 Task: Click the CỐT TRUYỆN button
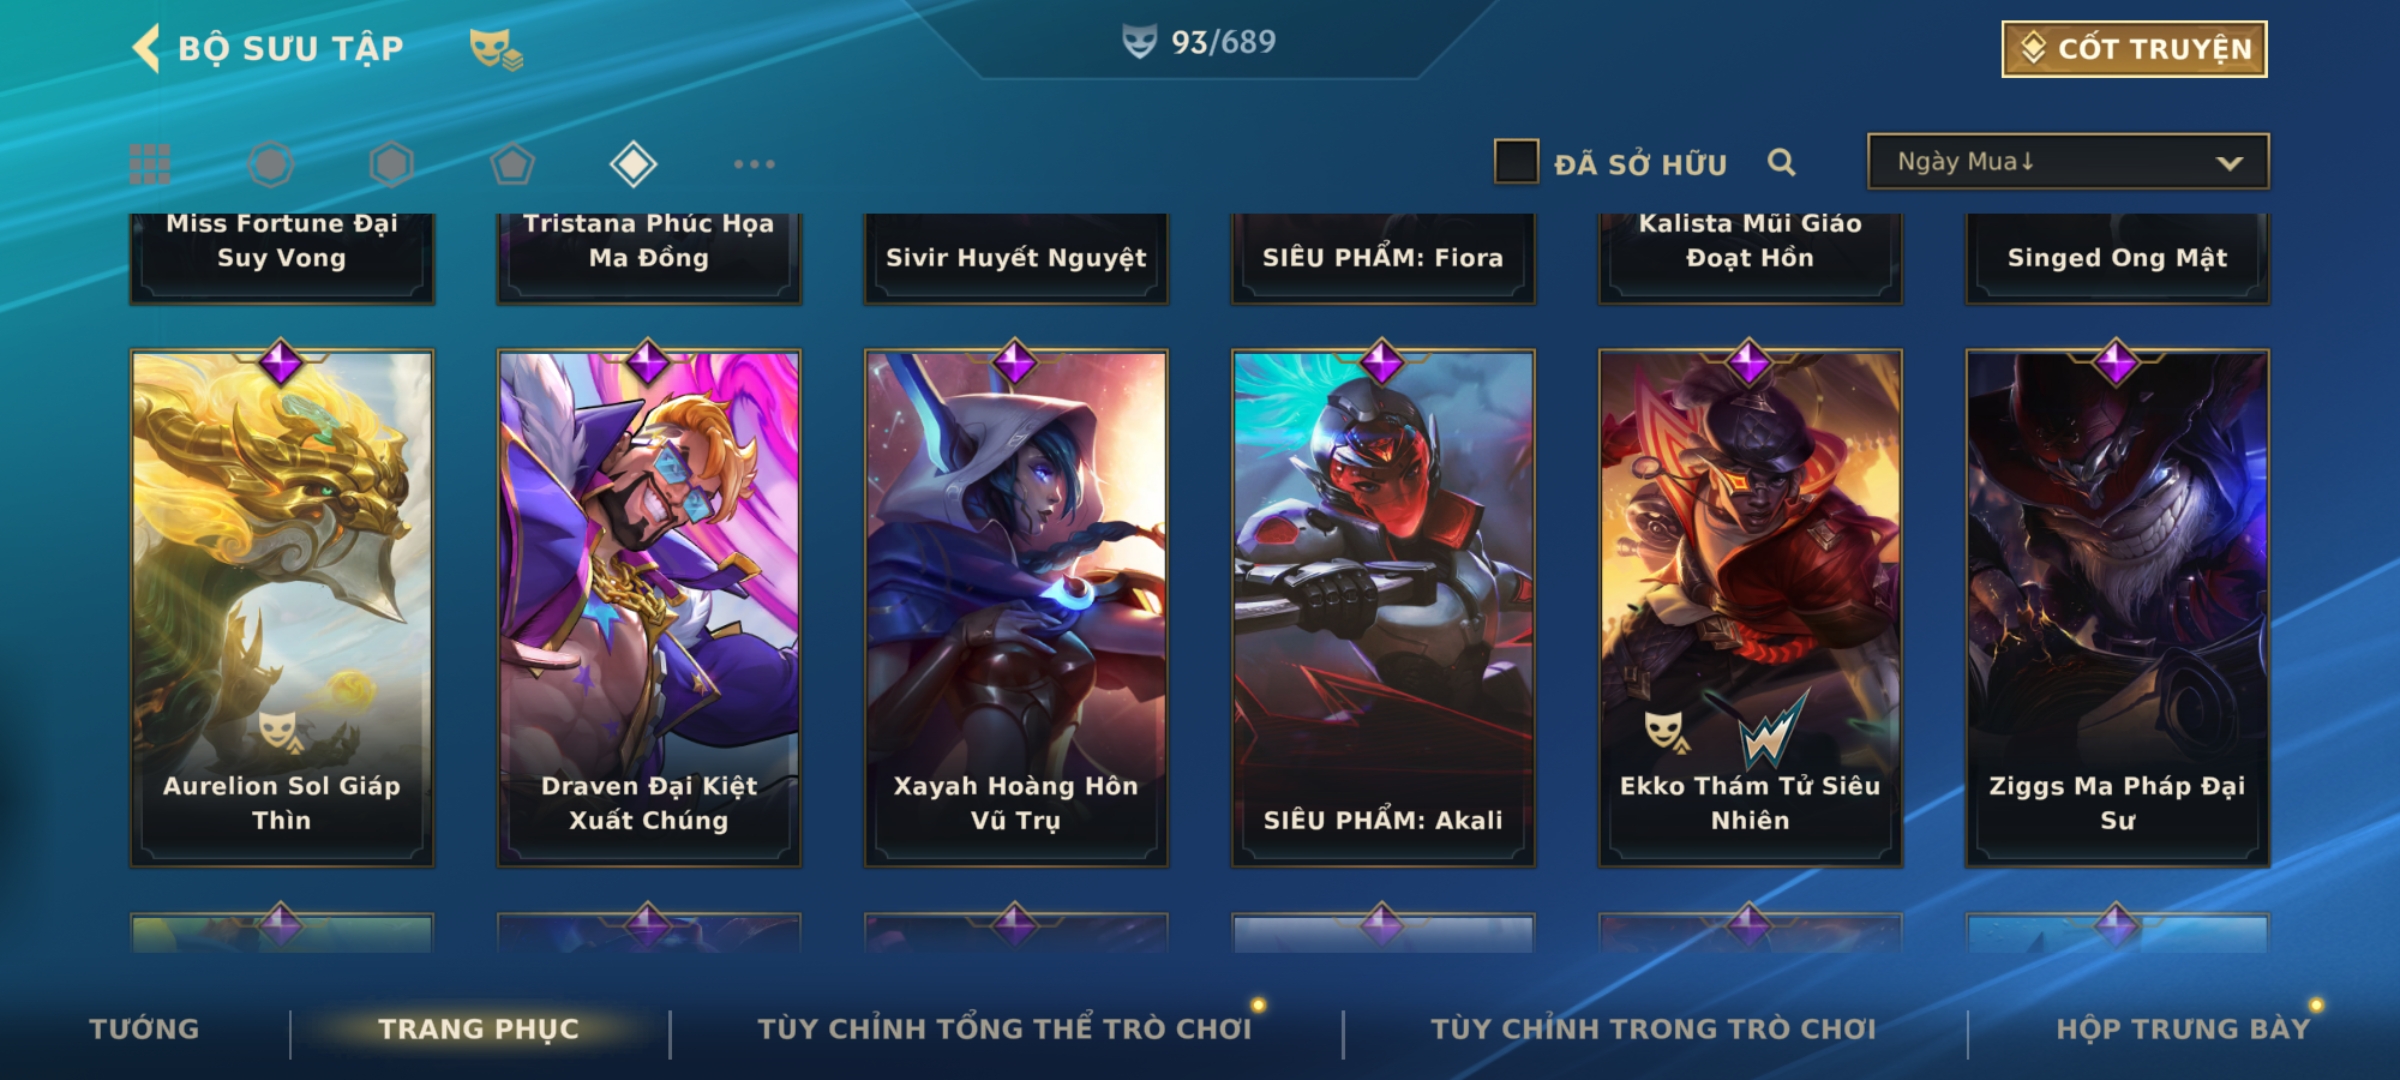tap(2134, 49)
